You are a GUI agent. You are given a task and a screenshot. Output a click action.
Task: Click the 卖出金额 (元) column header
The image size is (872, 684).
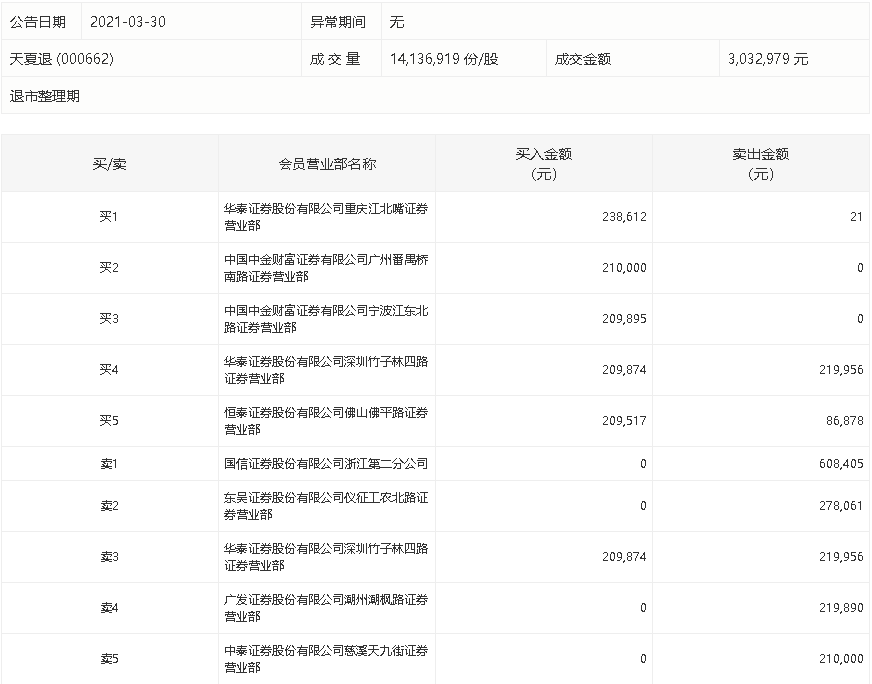point(761,163)
